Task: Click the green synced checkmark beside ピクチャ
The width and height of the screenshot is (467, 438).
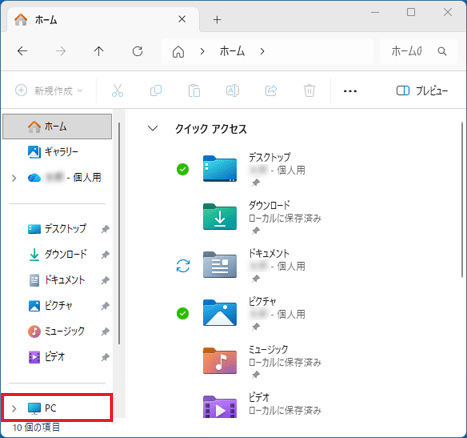Action: pyautogui.click(x=183, y=313)
